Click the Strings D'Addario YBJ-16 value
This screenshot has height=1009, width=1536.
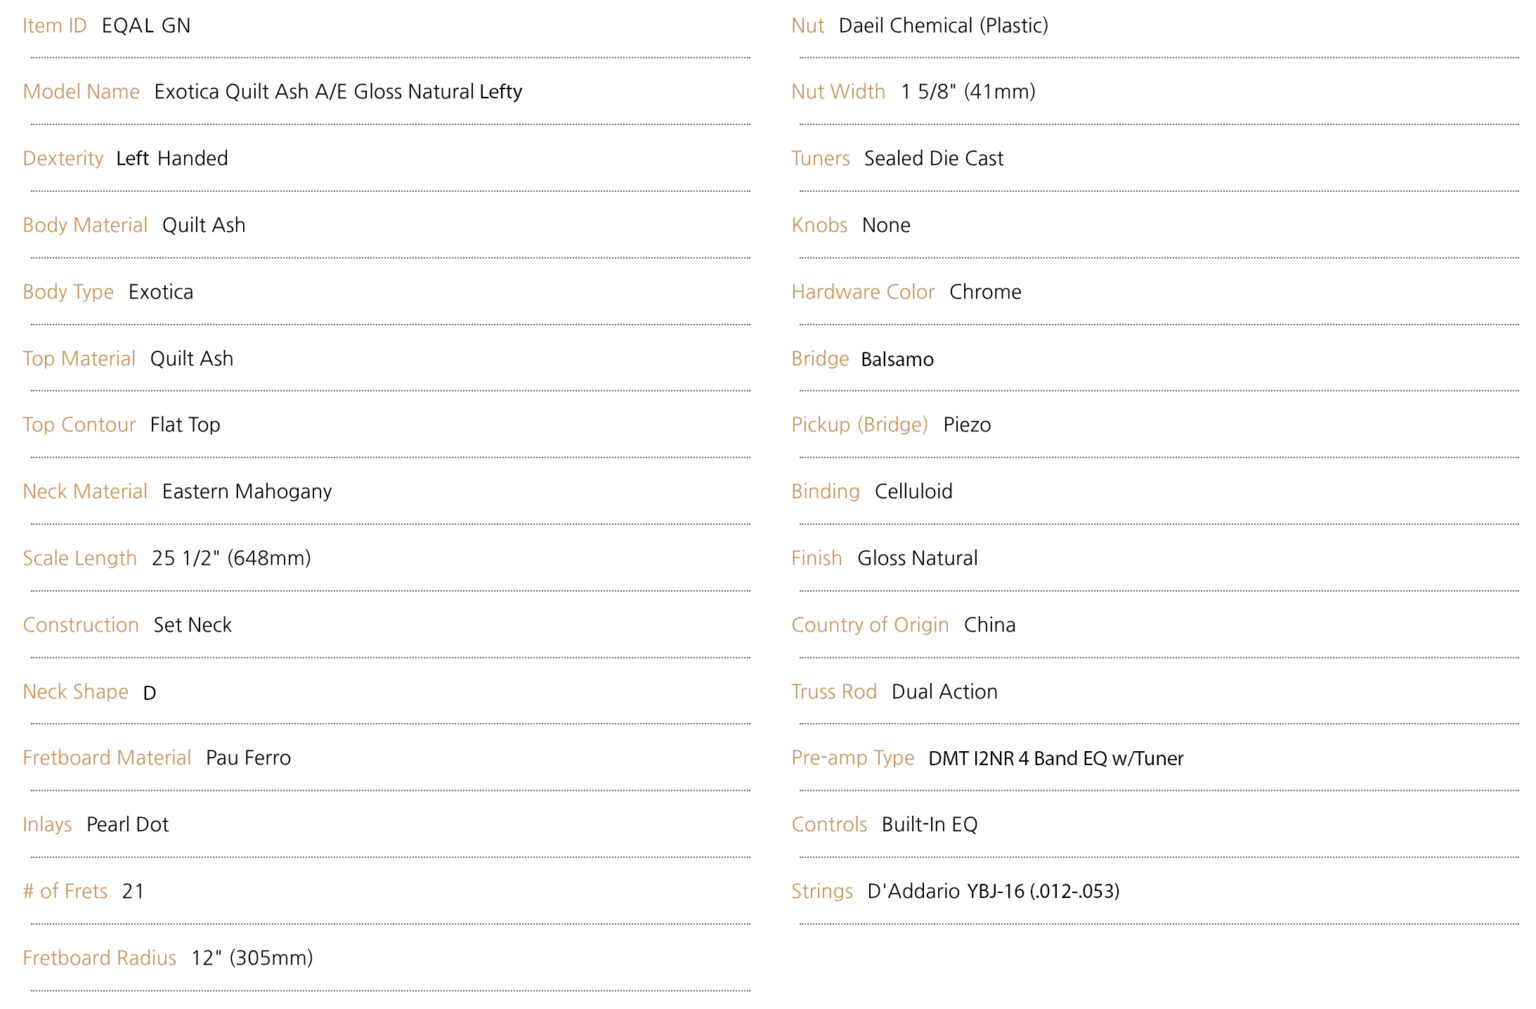993,891
